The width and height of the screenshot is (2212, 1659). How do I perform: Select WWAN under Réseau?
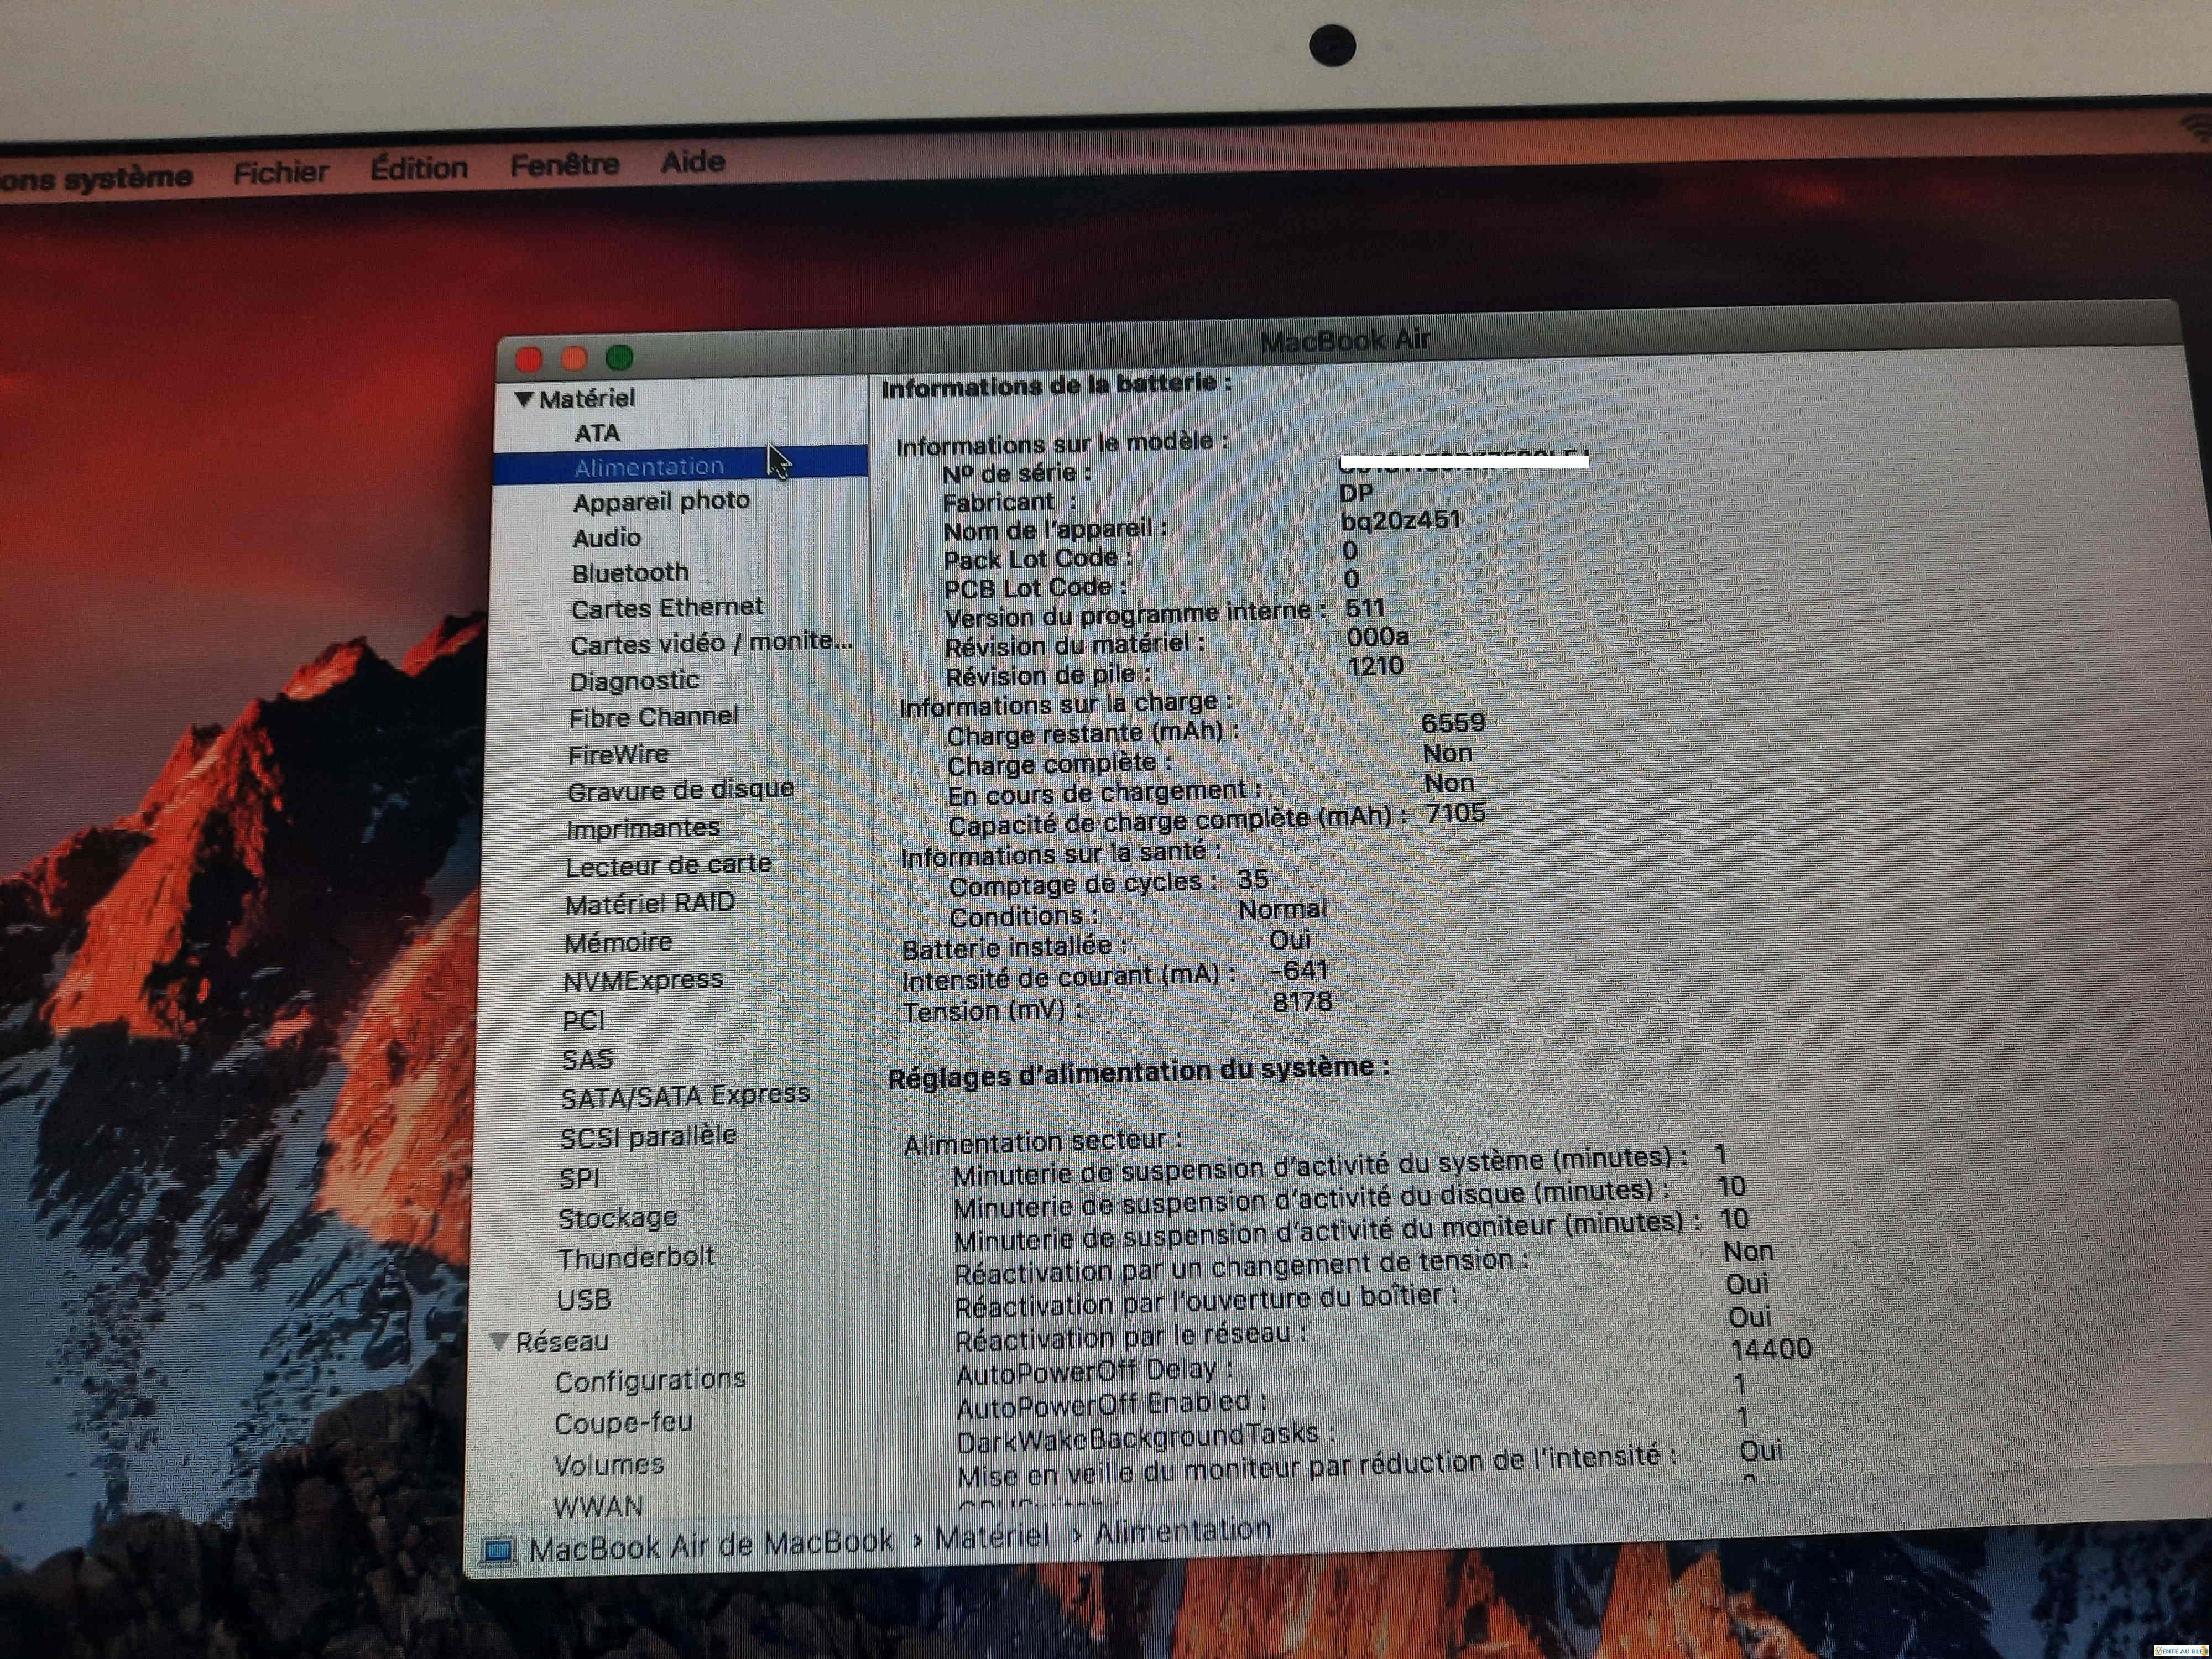(598, 1507)
